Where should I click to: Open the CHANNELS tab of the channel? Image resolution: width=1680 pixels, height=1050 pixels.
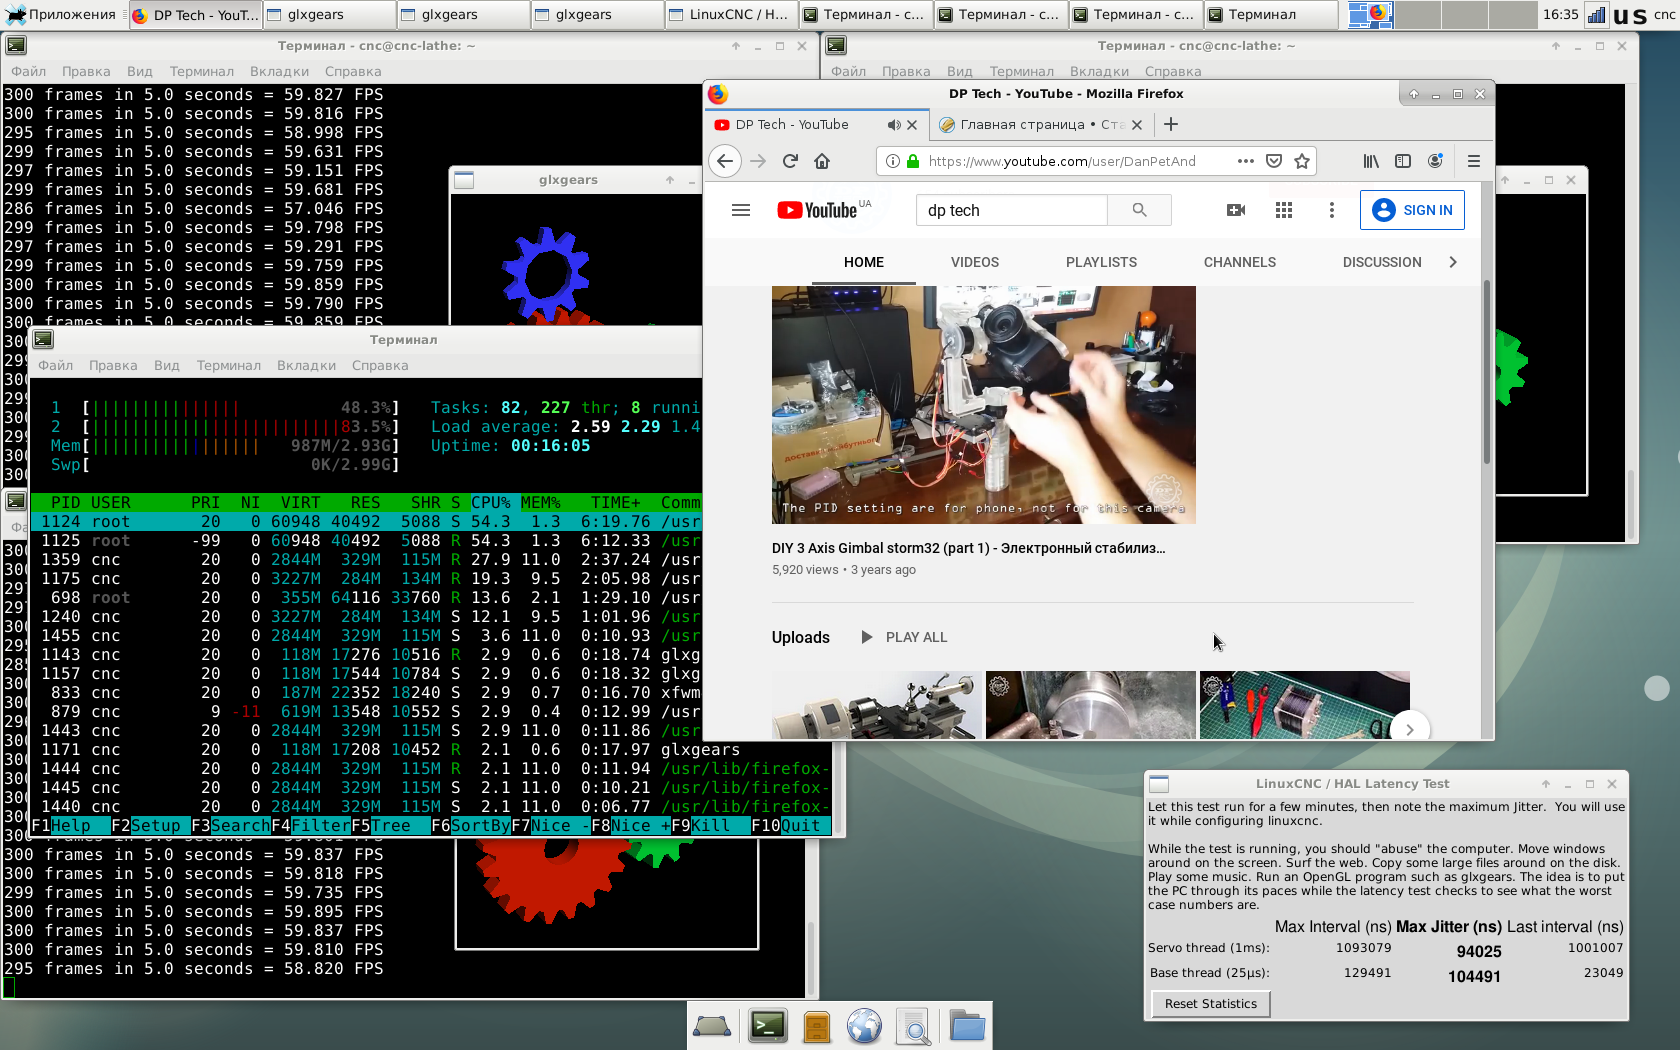point(1240,262)
